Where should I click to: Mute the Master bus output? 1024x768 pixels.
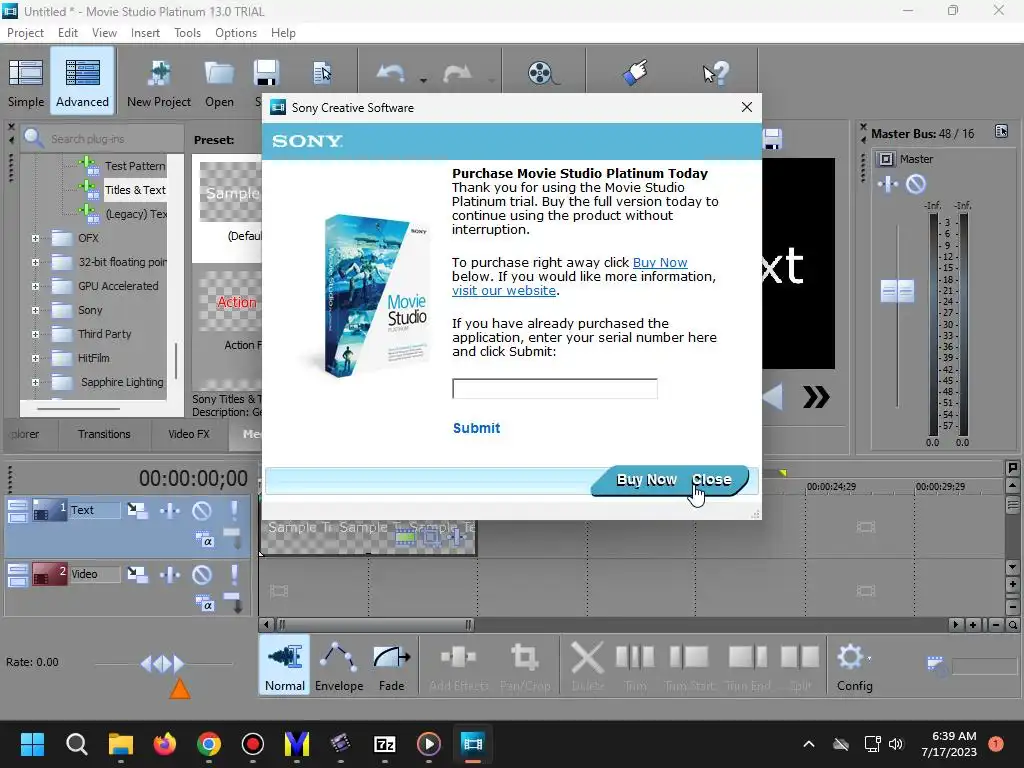pyautogui.click(x=916, y=184)
